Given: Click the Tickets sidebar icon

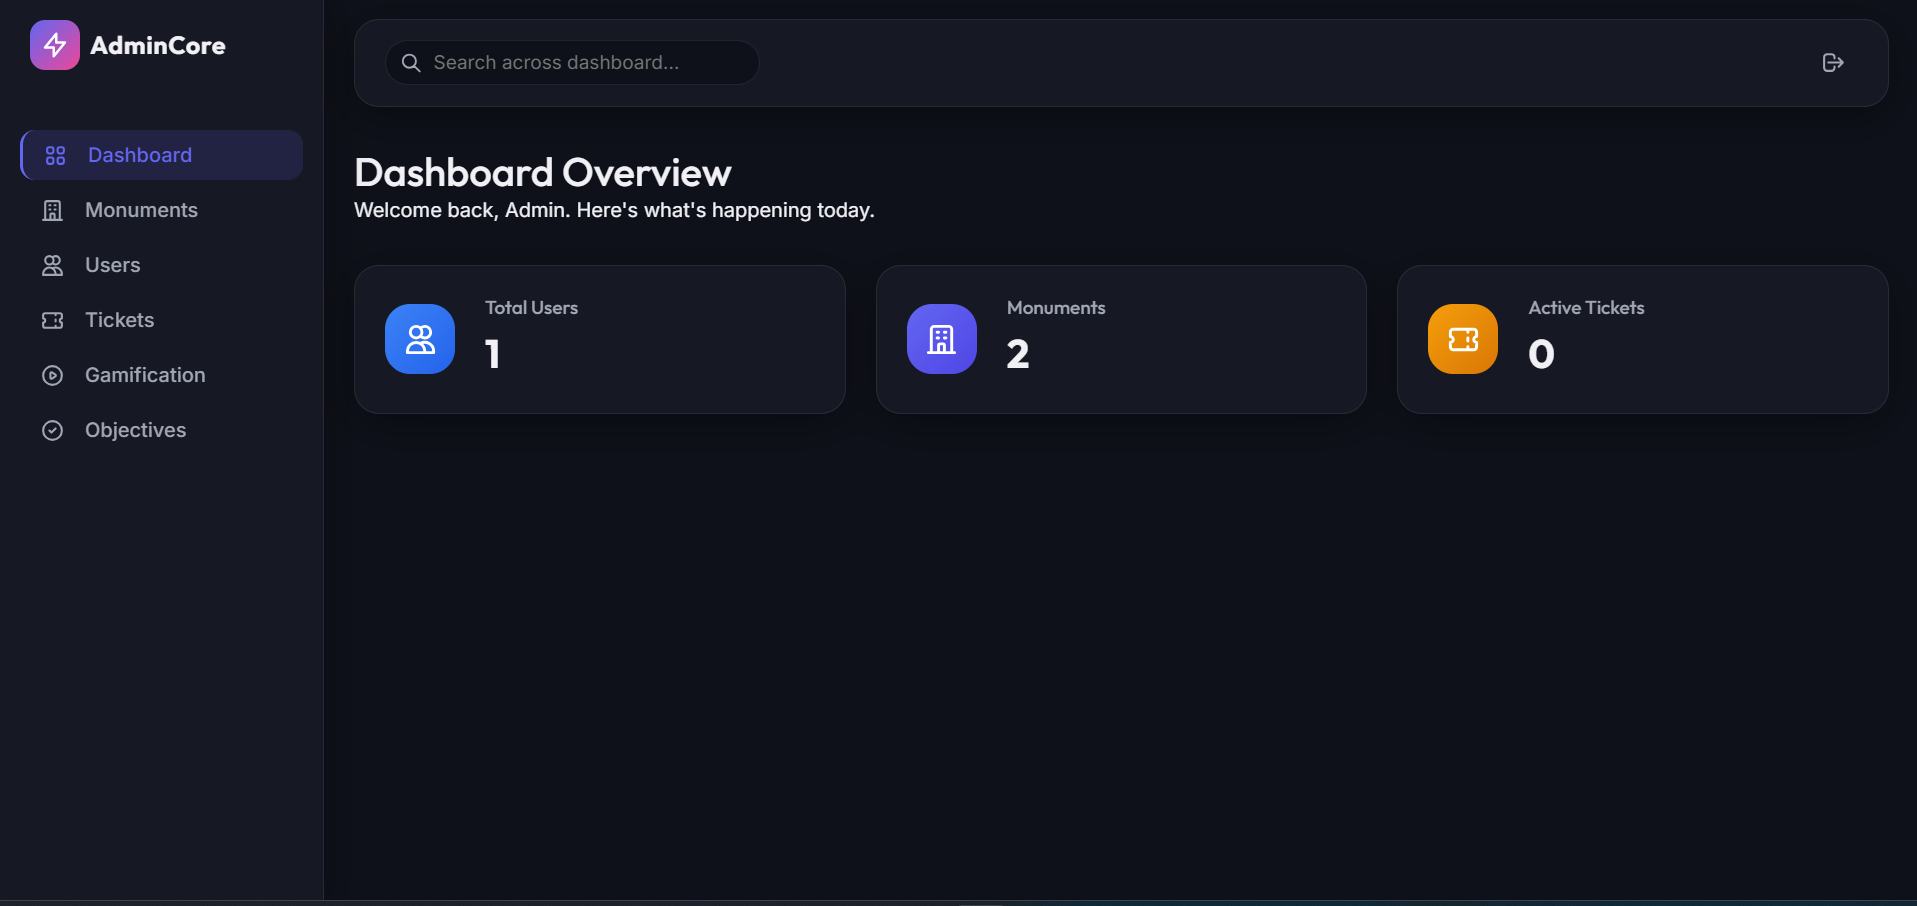Looking at the screenshot, I should coord(53,320).
